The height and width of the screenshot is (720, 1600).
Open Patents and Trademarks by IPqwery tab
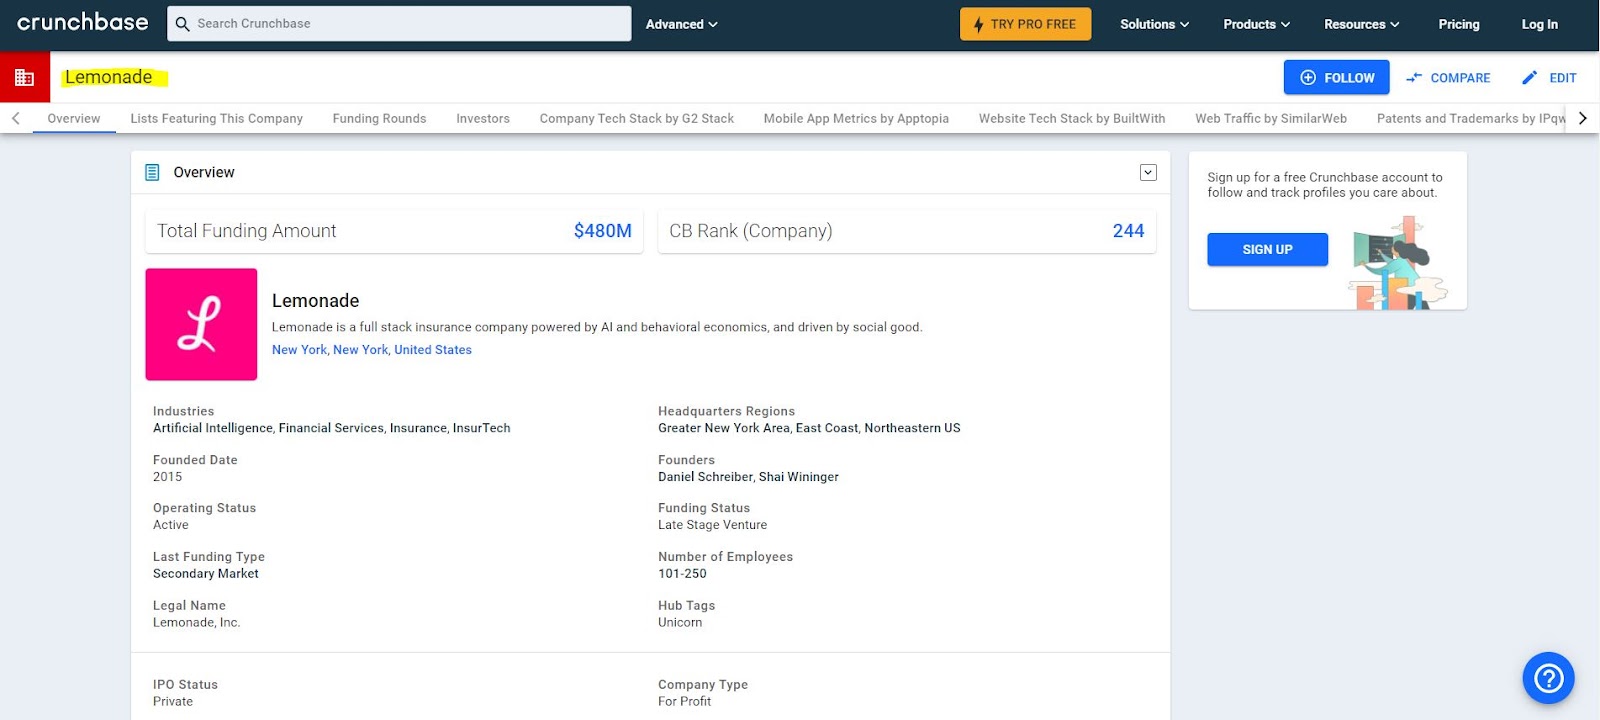coord(1471,118)
